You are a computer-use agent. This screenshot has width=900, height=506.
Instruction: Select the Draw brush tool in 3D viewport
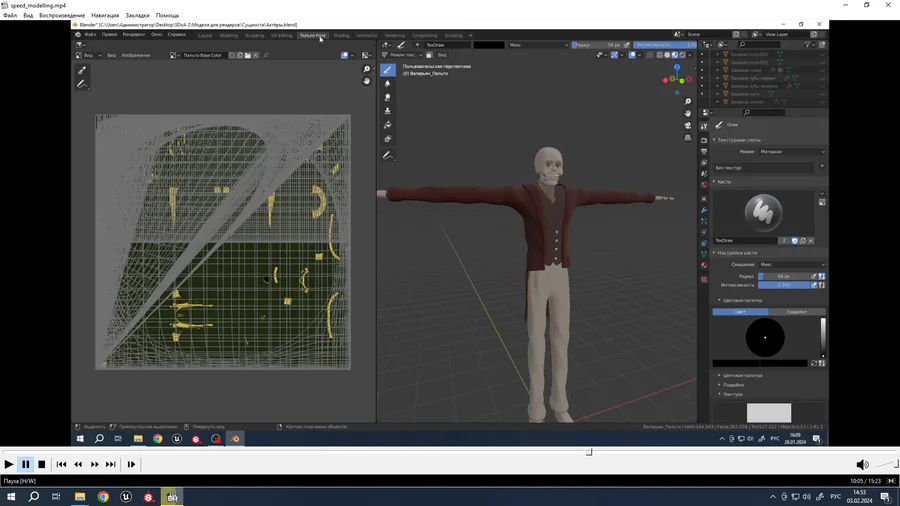click(x=388, y=70)
